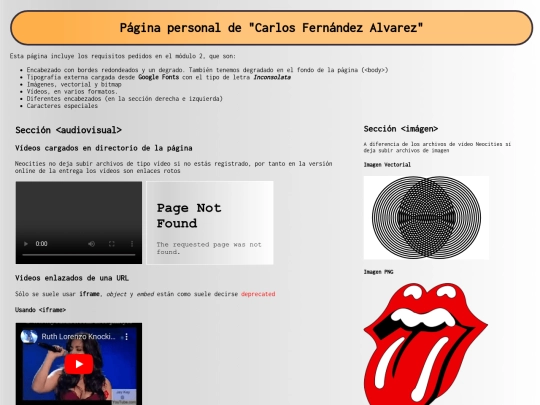
Task: Click 'Vídeos, en varios formatos.' list item
Action: tap(72, 92)
